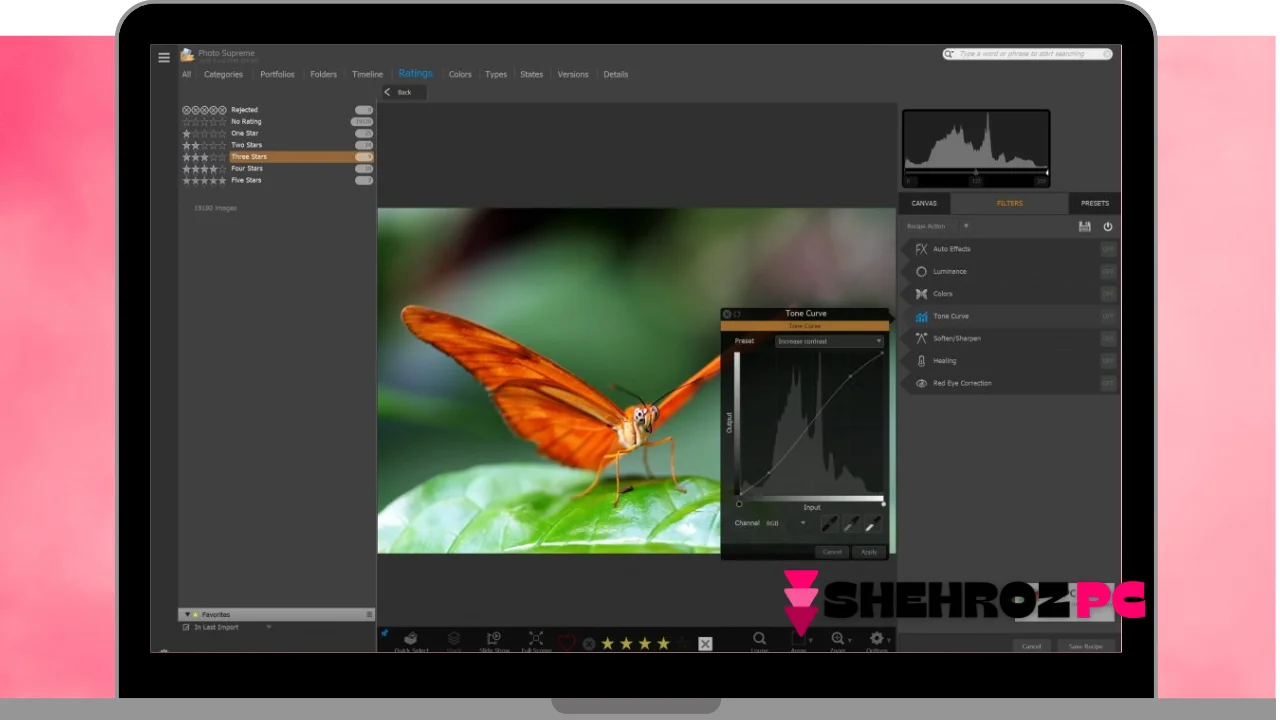Focus the search field at top right
This screenshot has width=1280, height=720.
coord(1028,54)
